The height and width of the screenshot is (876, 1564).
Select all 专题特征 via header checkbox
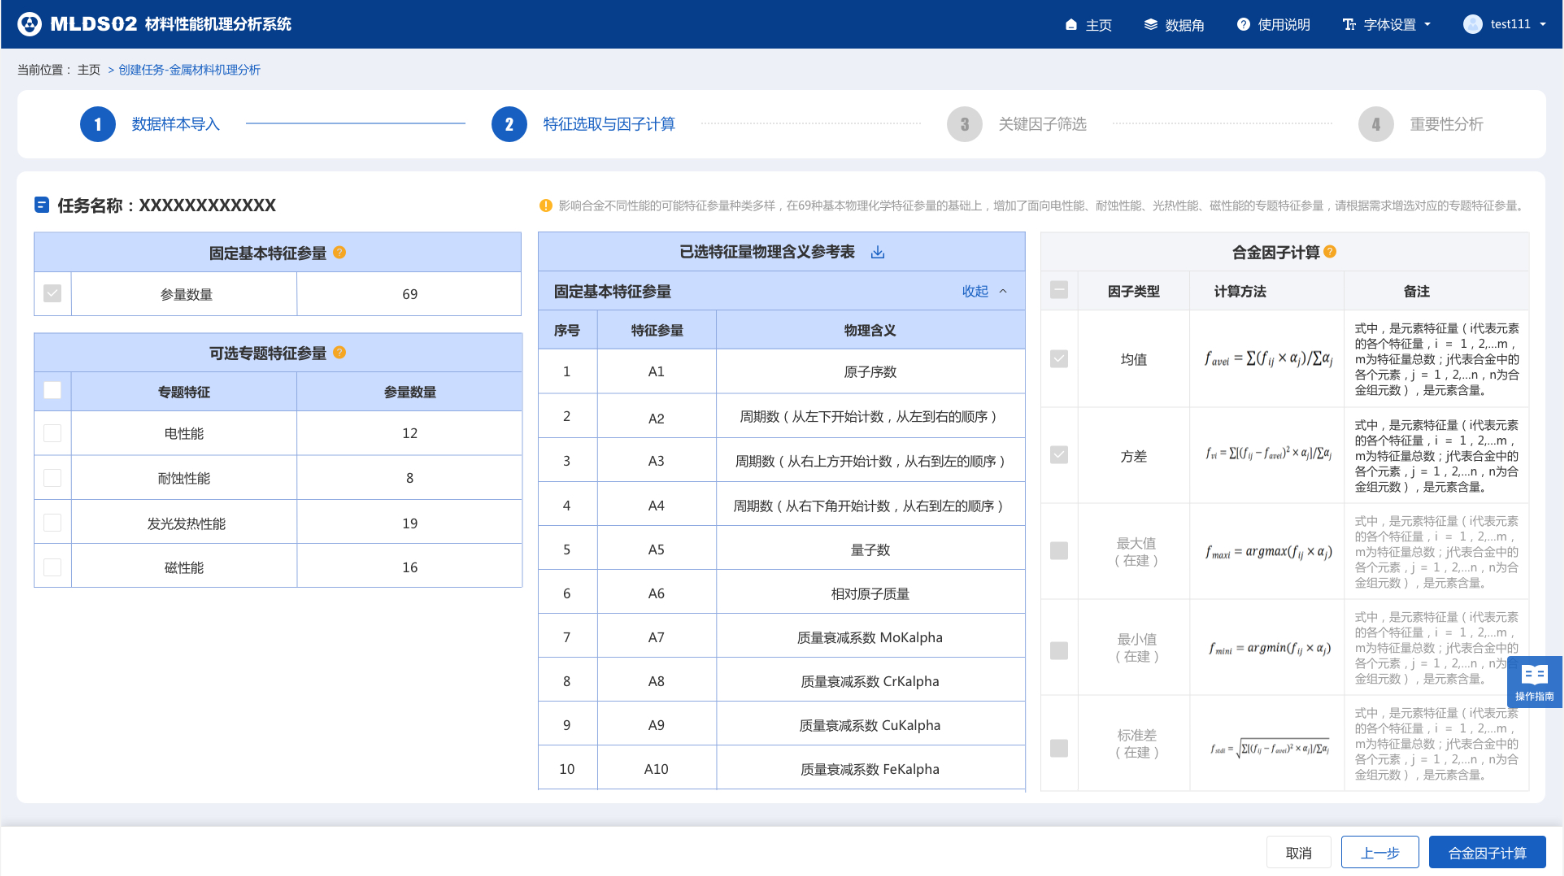53,391
